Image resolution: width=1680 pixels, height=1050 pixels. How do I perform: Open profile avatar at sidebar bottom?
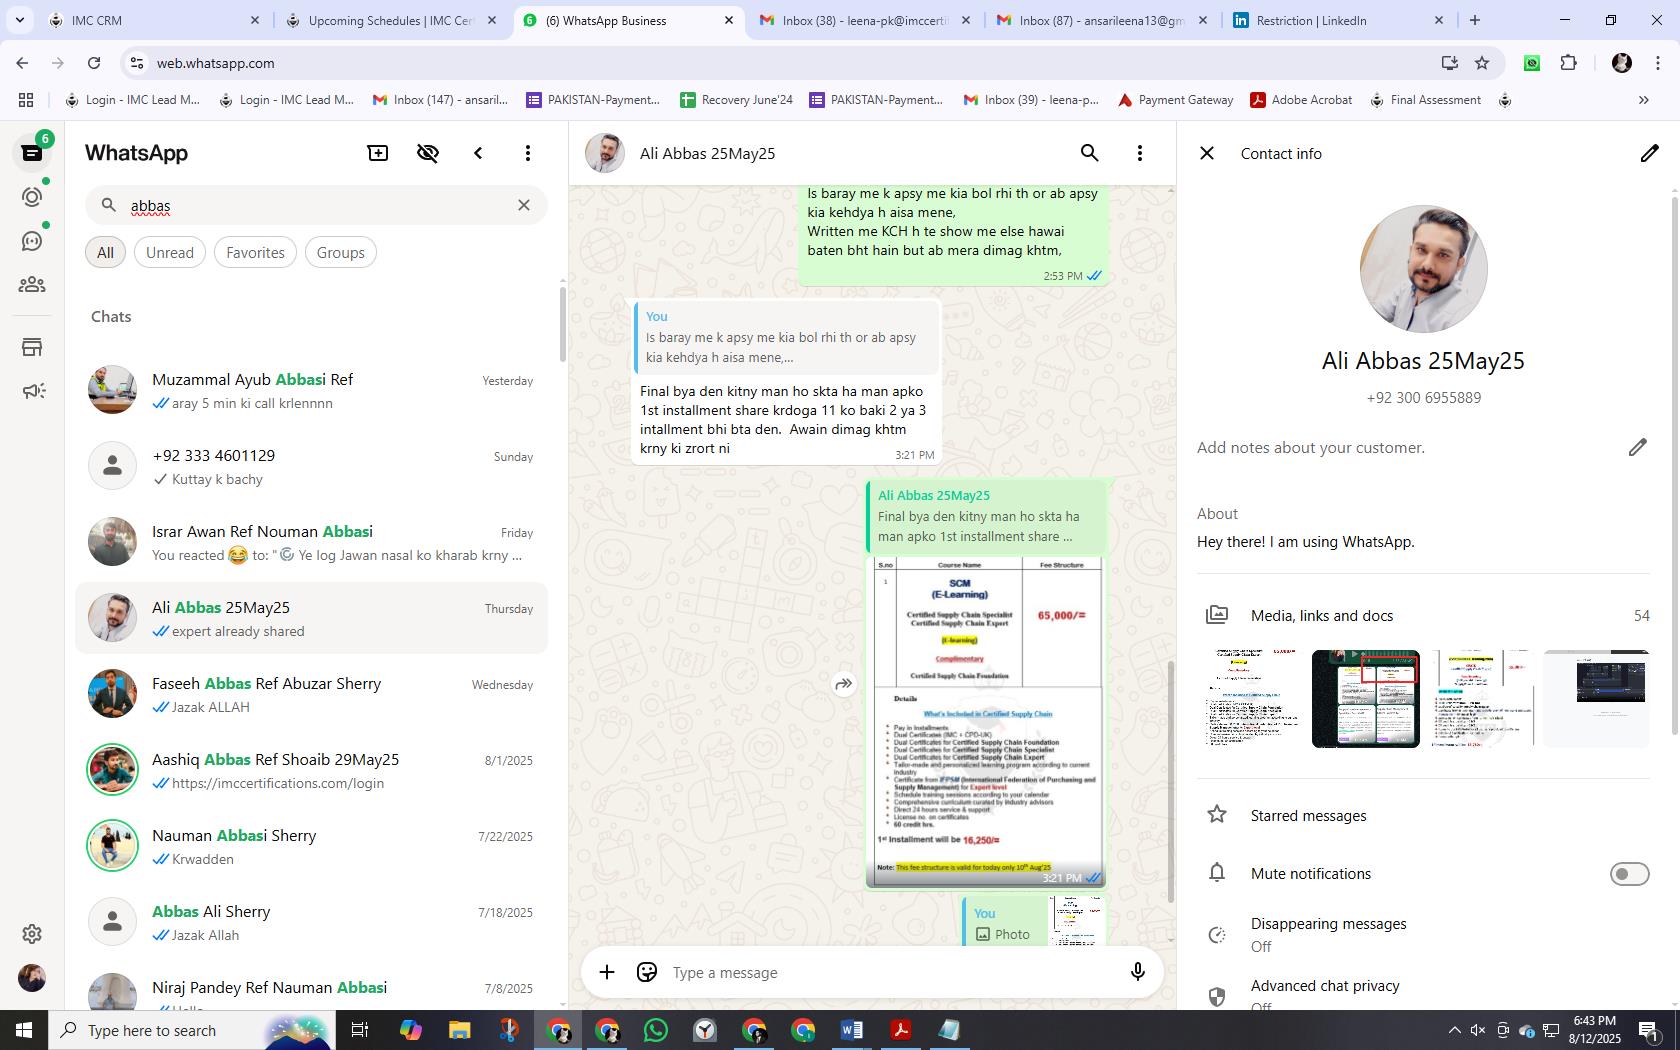point(32,978)
